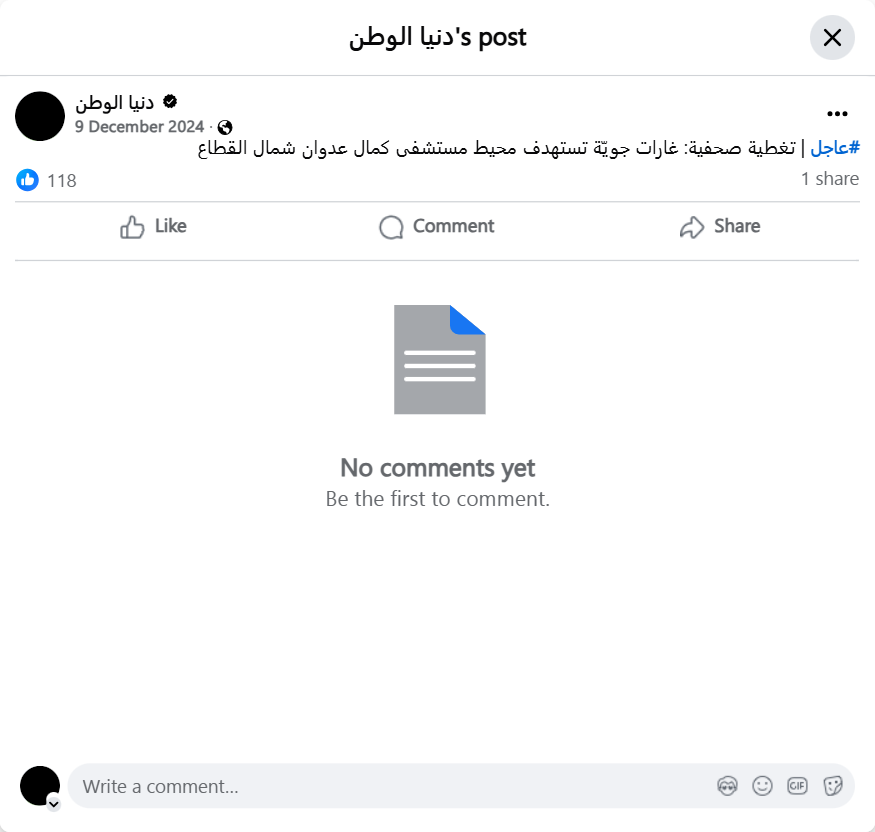Image resolution: width=875 pixels, height=832 pixels.
Task: Insert an avatar sticker in comment
Action: pyautogui.click(x=727, y=786)
